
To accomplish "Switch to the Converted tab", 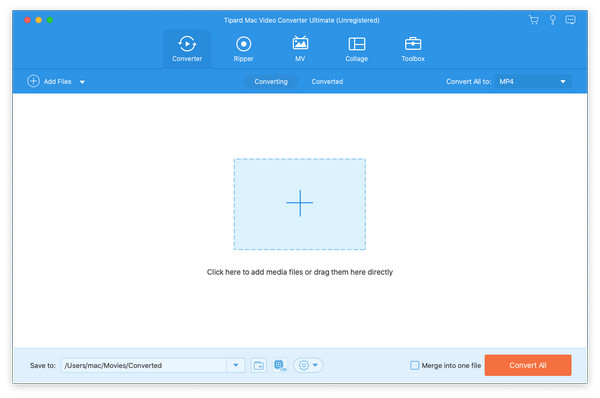I will pos(327,82).
